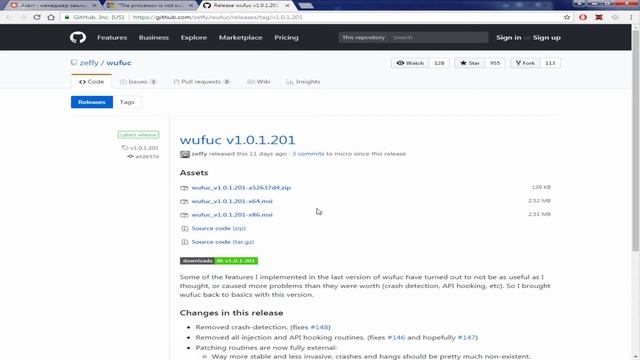Click the 'Latest release' label
640x360 pixels.
click(138, 135)
